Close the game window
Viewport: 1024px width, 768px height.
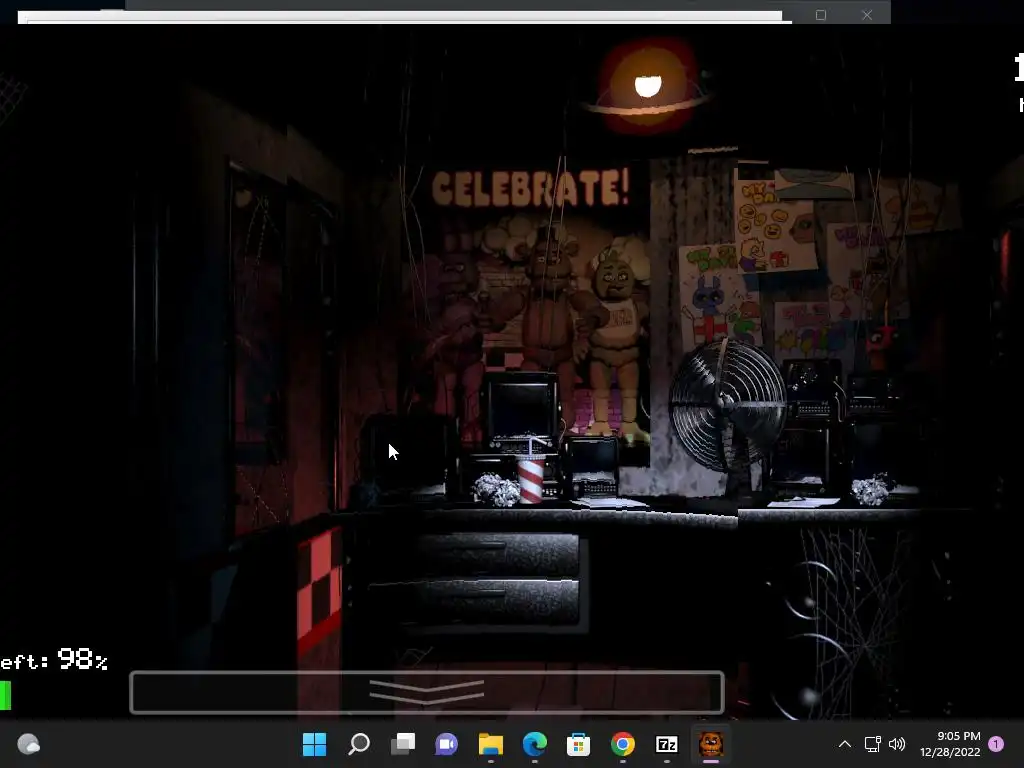point(867,15)
